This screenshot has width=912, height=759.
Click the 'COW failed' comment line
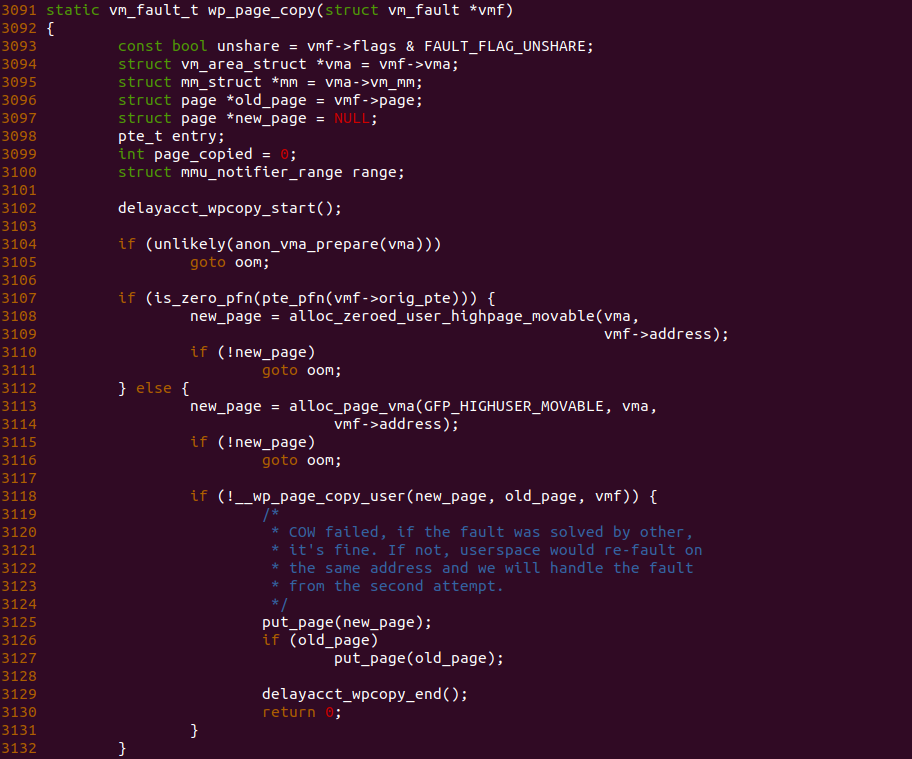click(x=482, y=532)
